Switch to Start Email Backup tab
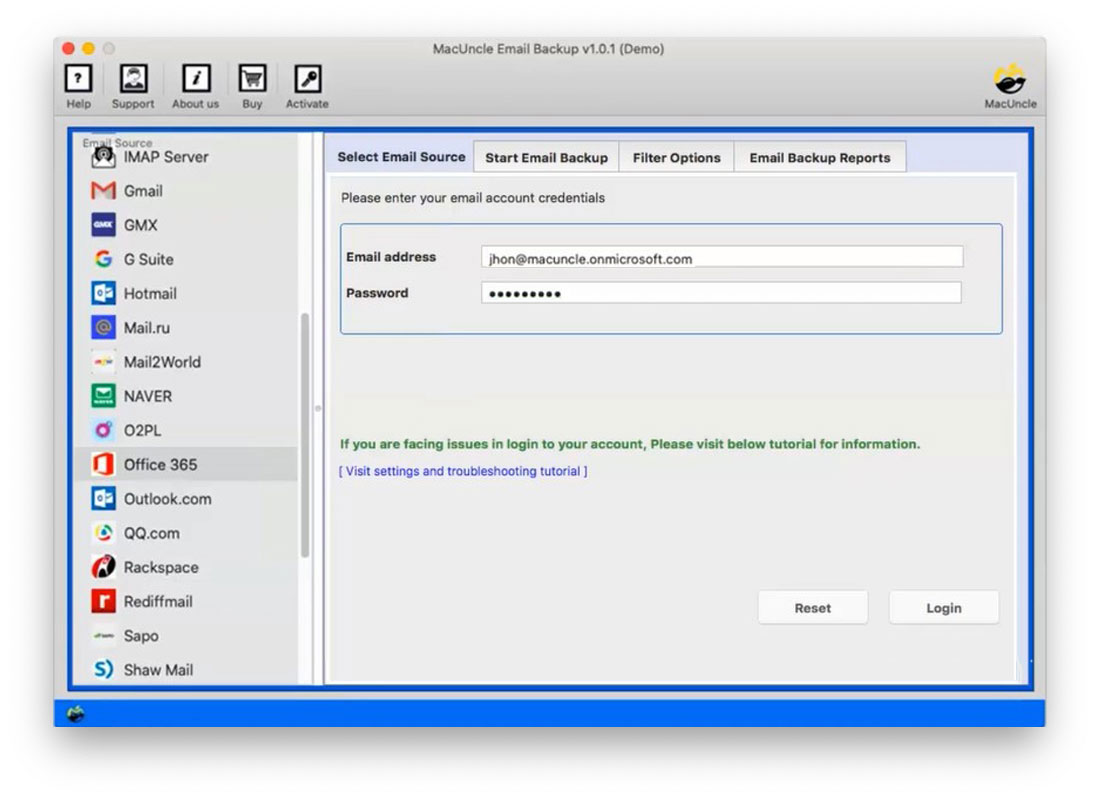 546,158
